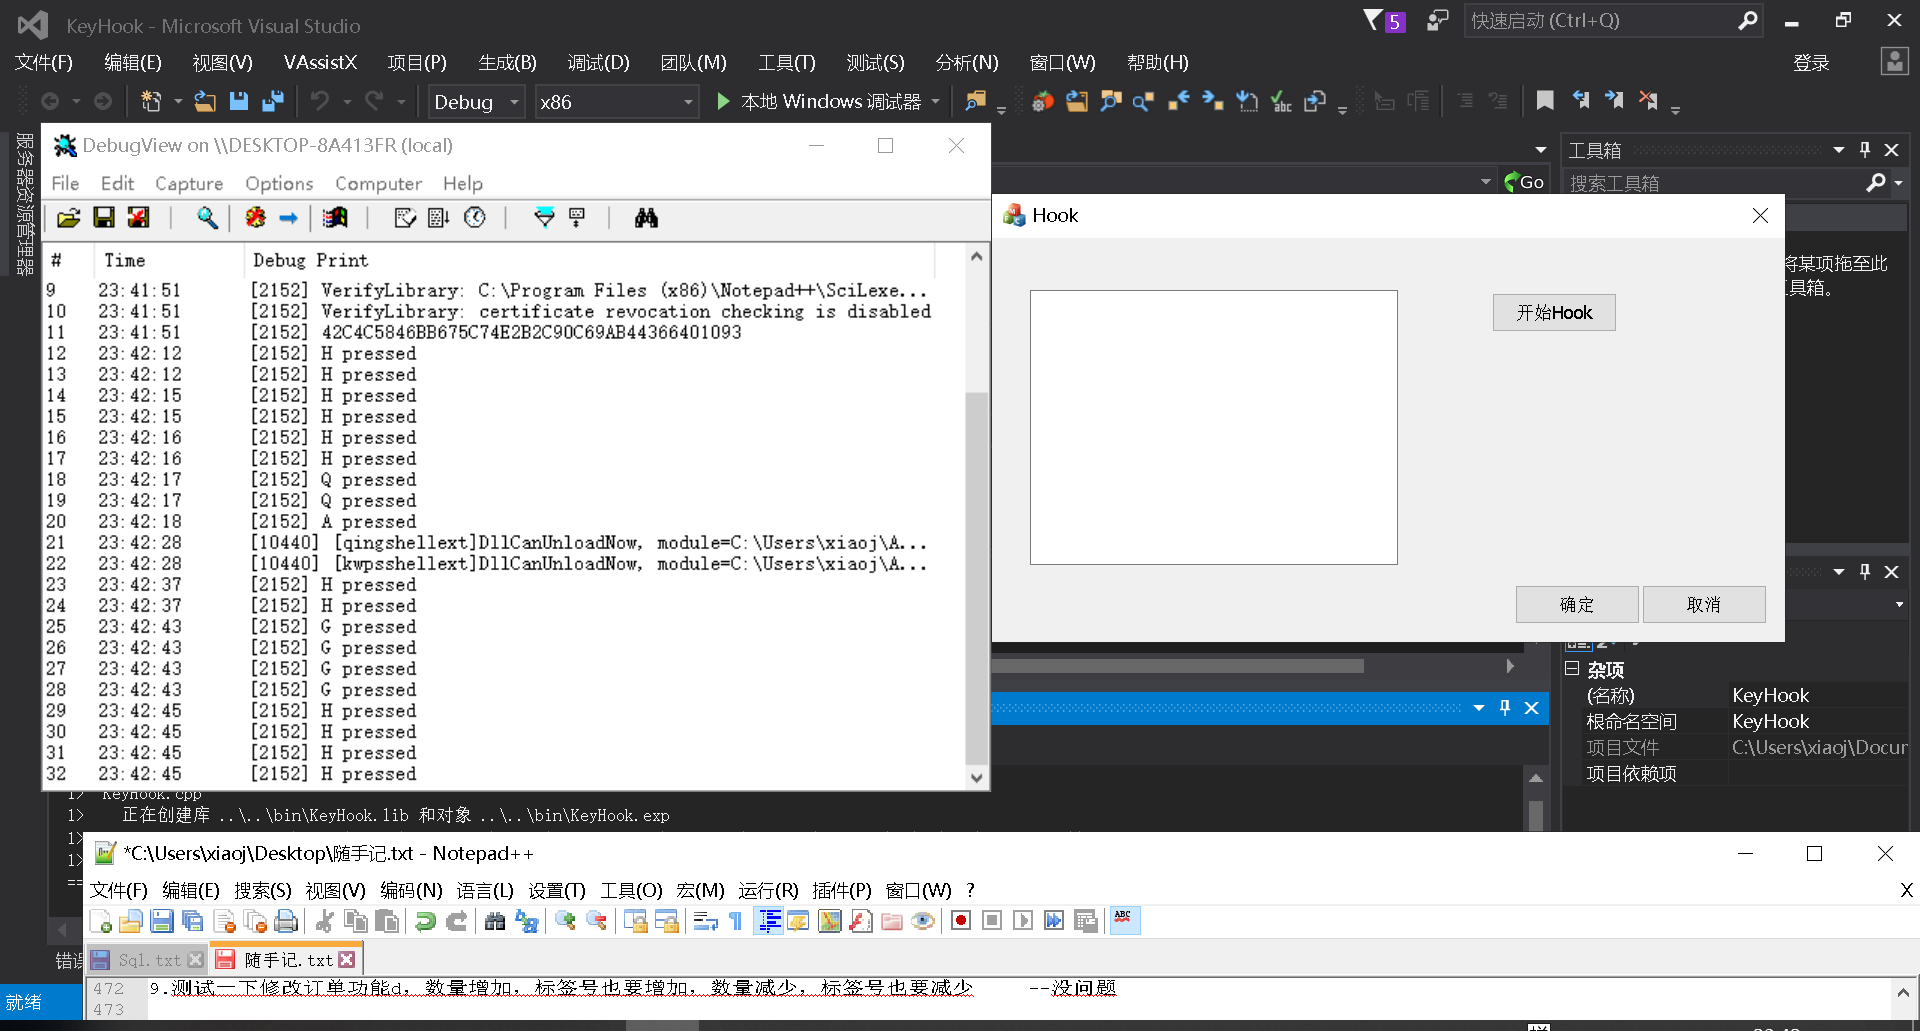Viewport: 1920px width, 1031px height.
Task: Click VAssistX spell-check abc icon
Action: tap(1281, 101)
